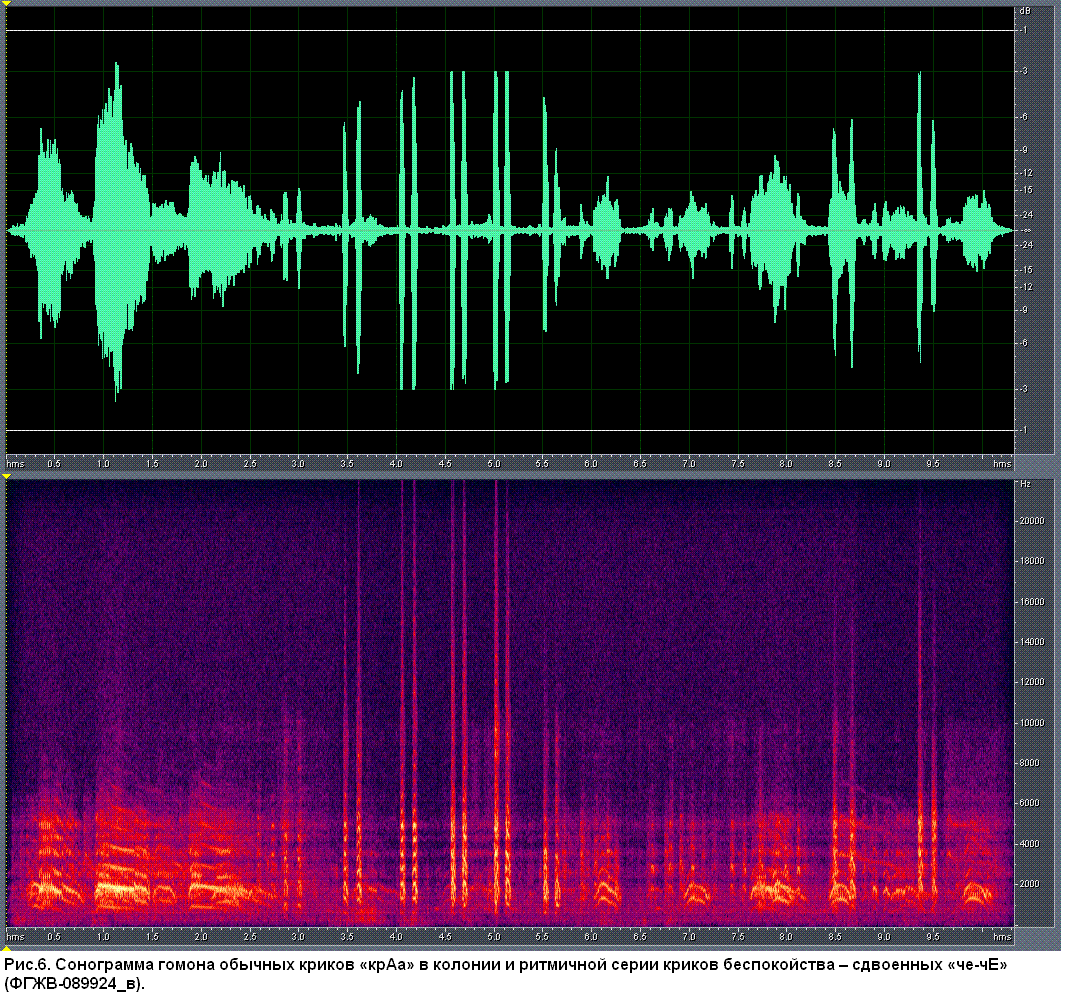Click left 'hms' label on waveform ruler
Image resolution: width=1068 pixels, height=1000 pixels.
(x=15, y=464)
